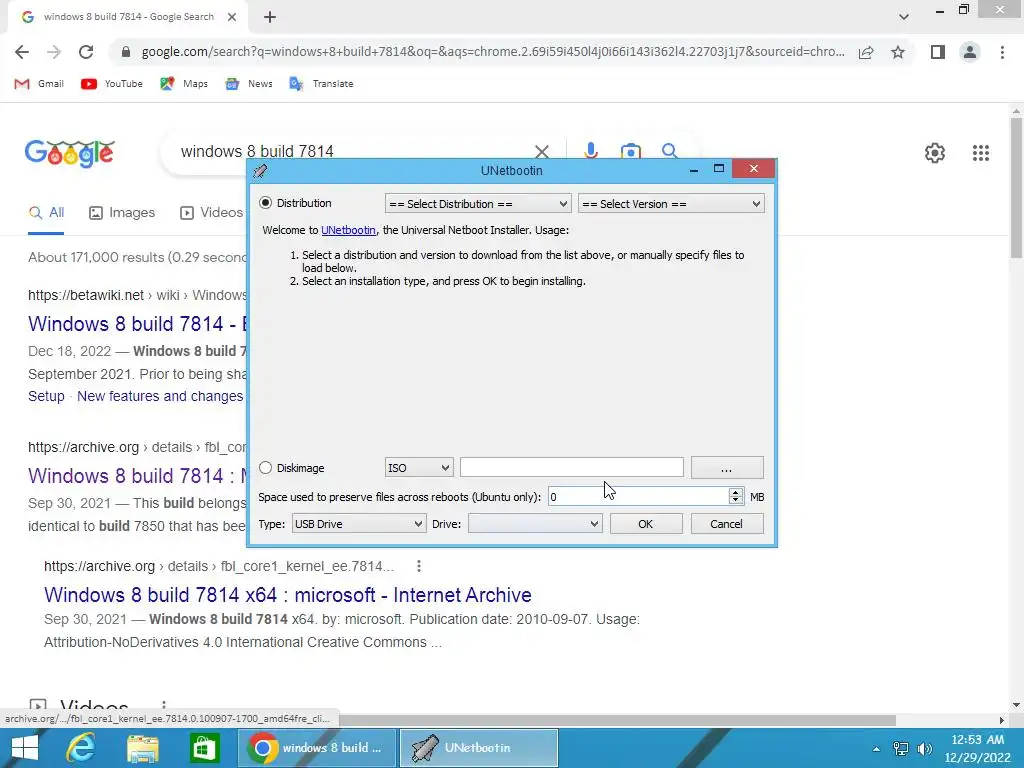Decrease the persistent space value with down arrow
This screenshot has height=768, width=1024.
point(736,502)
